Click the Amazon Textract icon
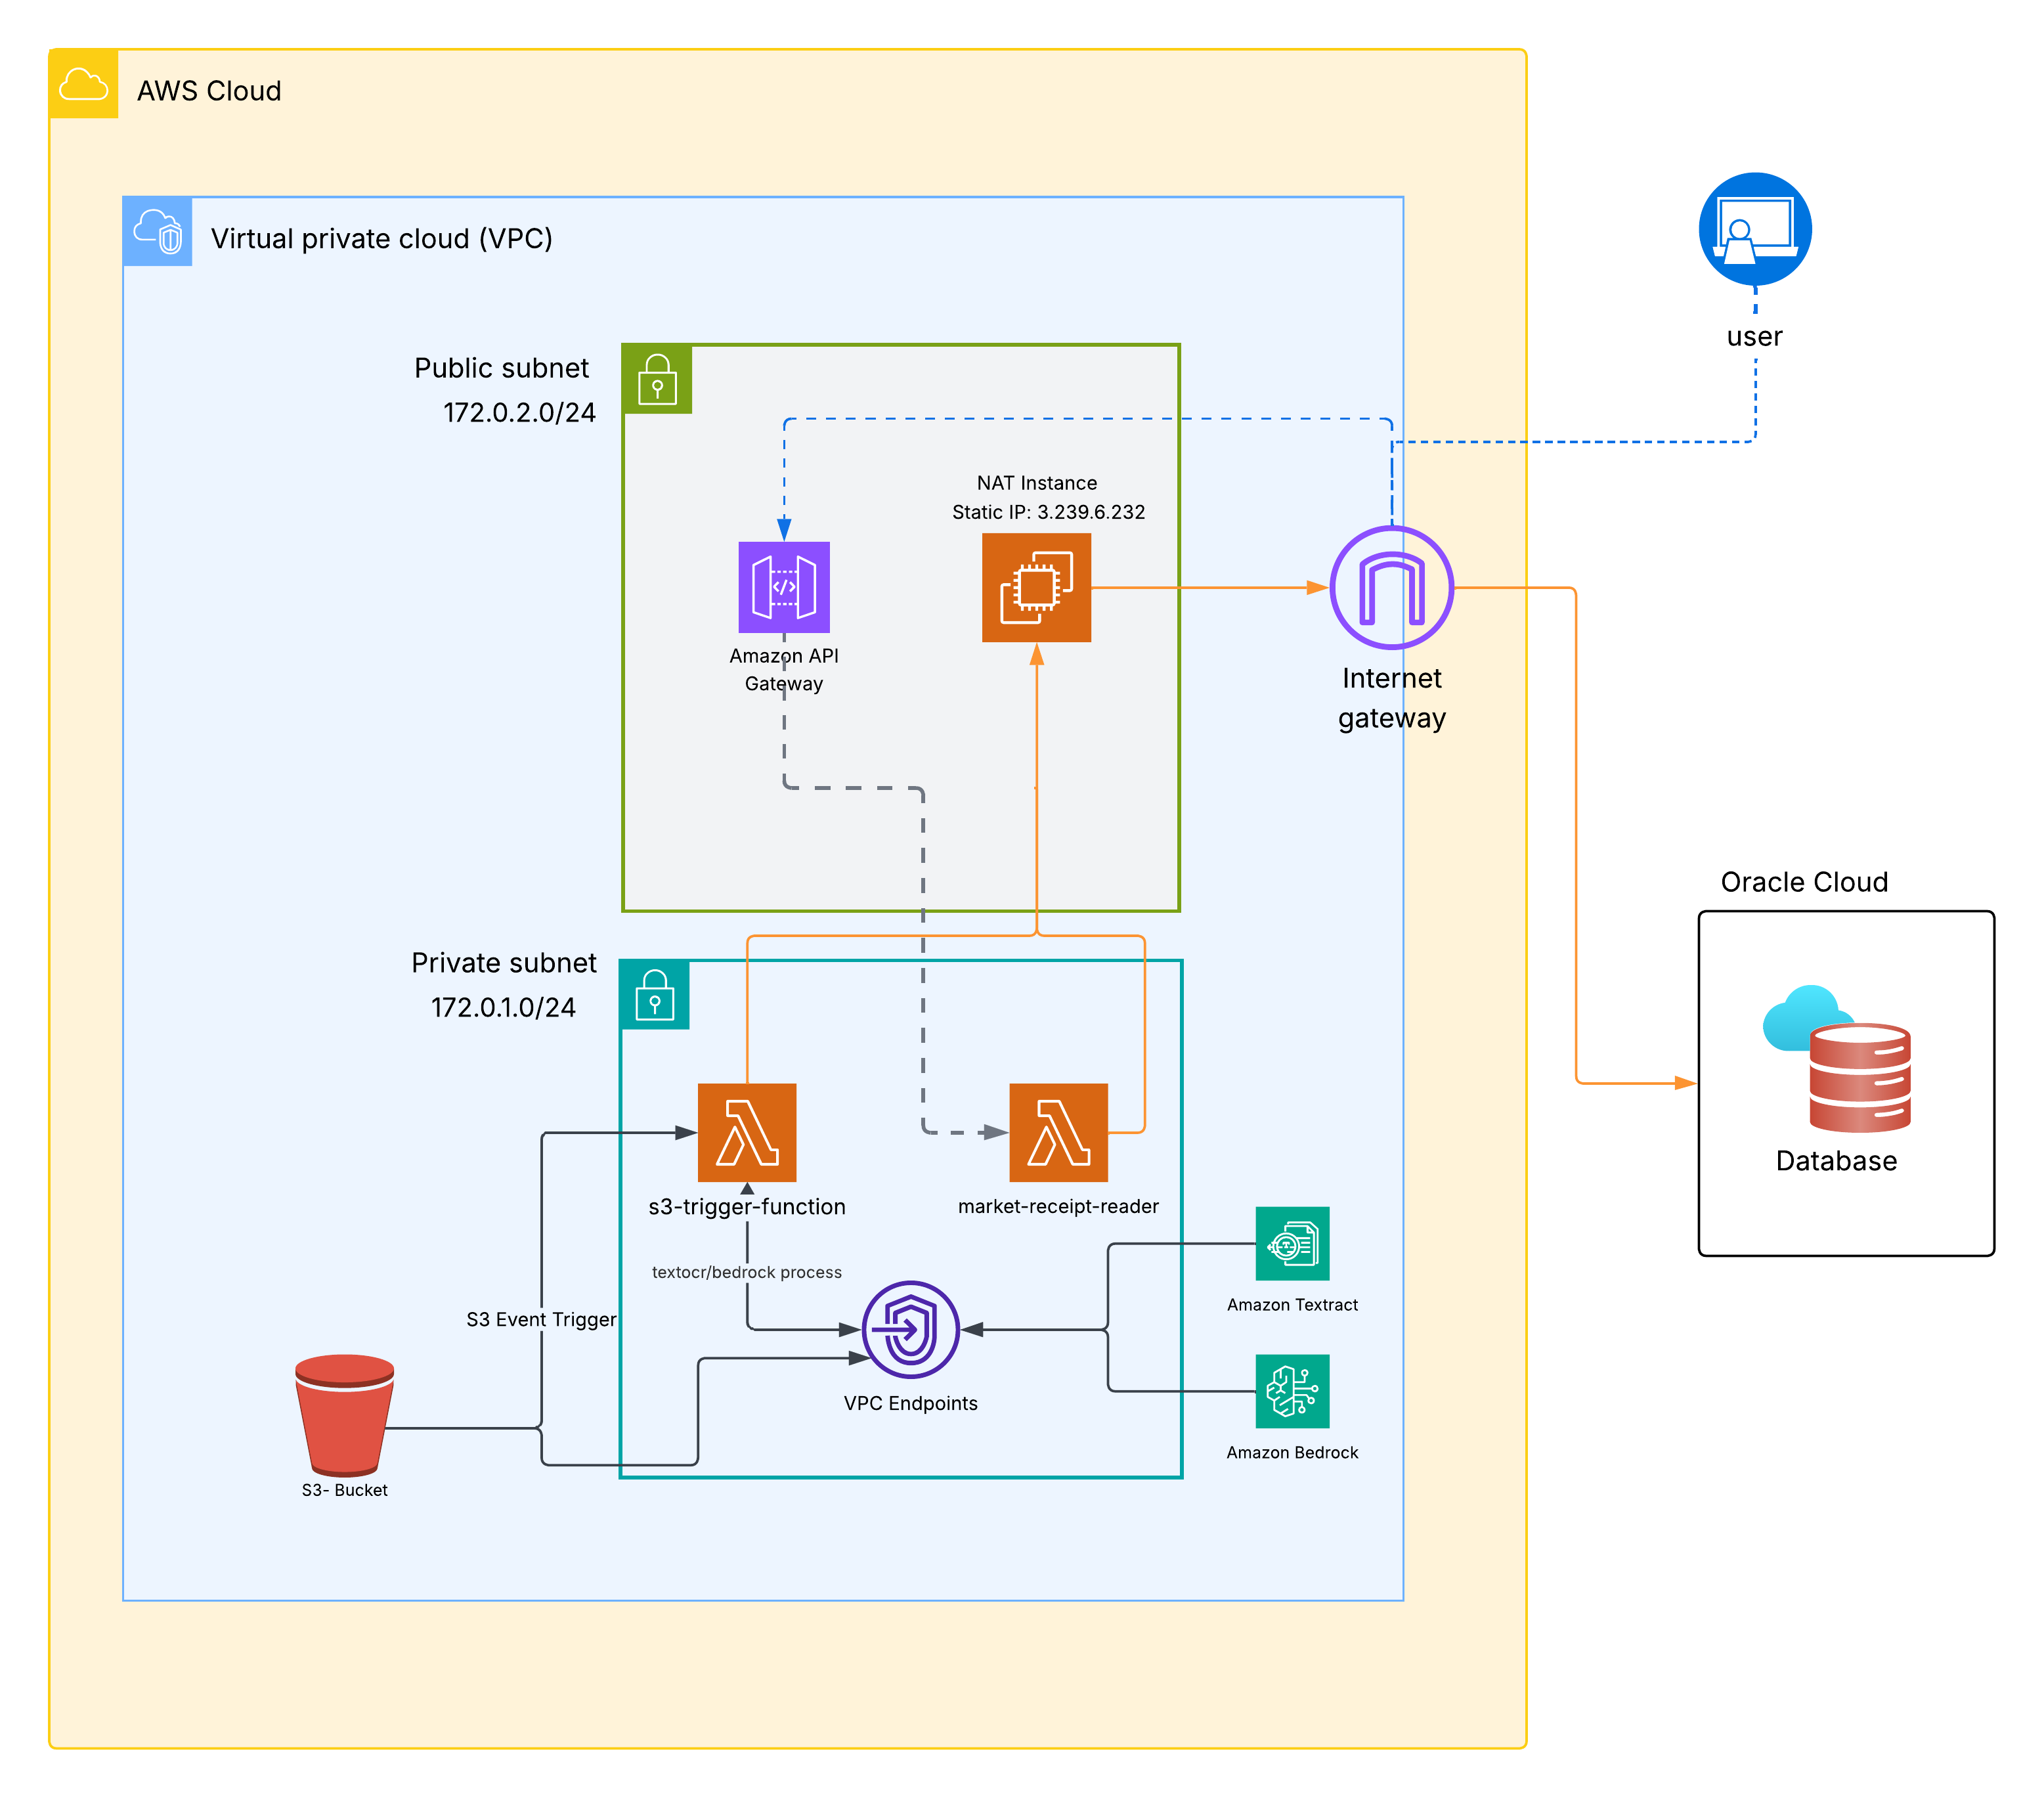The width and height of the screenshot is (2044, 1798). tap(1292, 1243)
